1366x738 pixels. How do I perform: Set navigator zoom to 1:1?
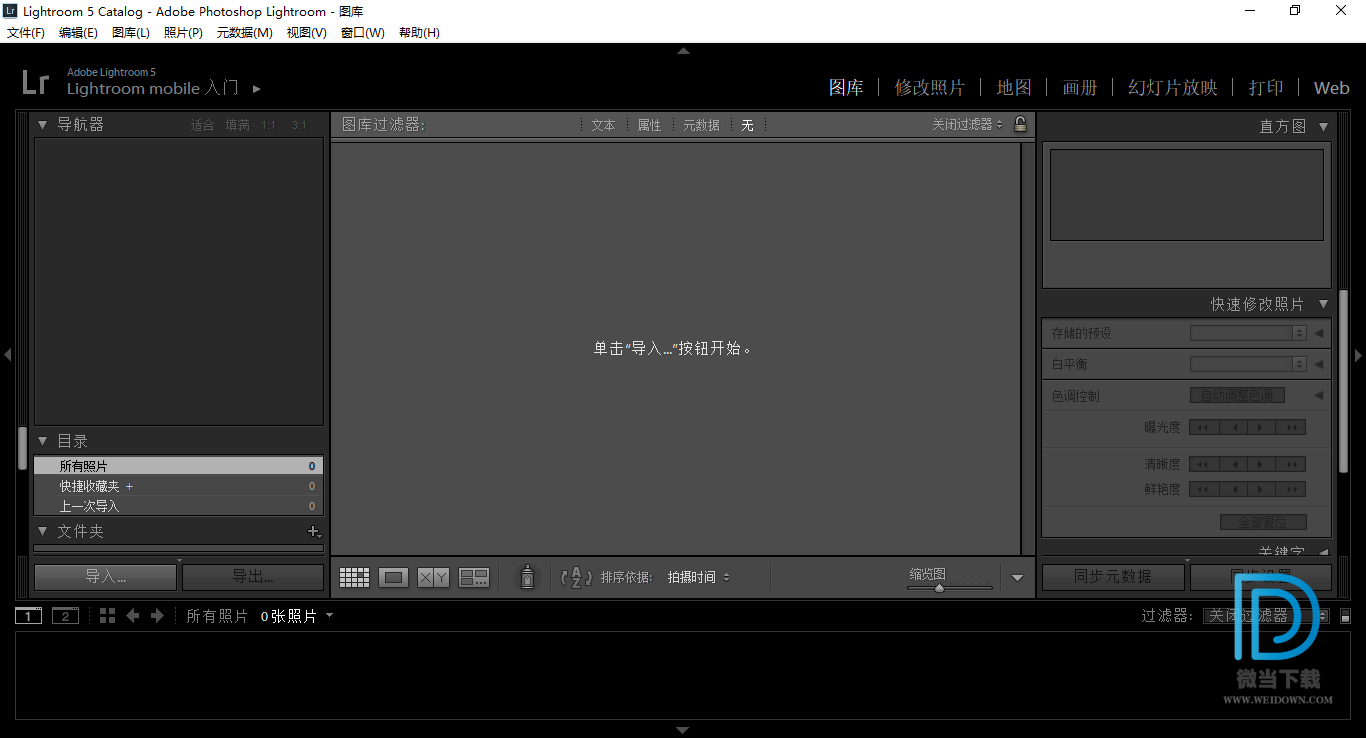(x=268, y=125)
